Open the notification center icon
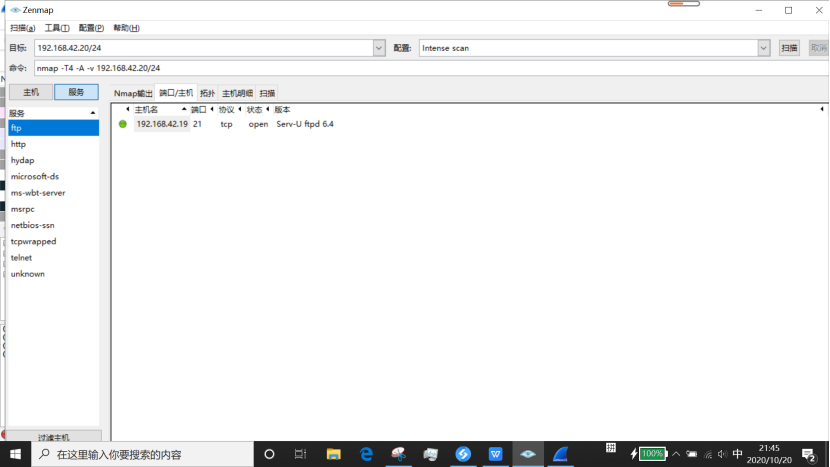 coord(809,455)
